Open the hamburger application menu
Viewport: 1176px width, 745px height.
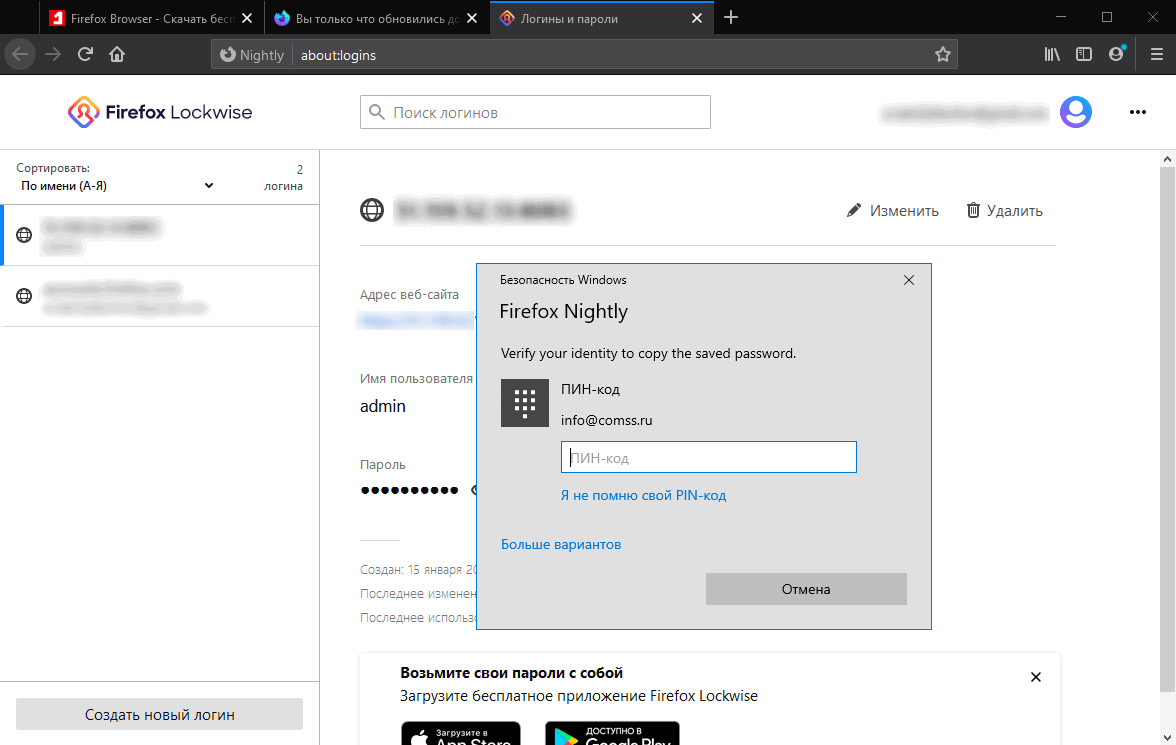[1156, 55]
